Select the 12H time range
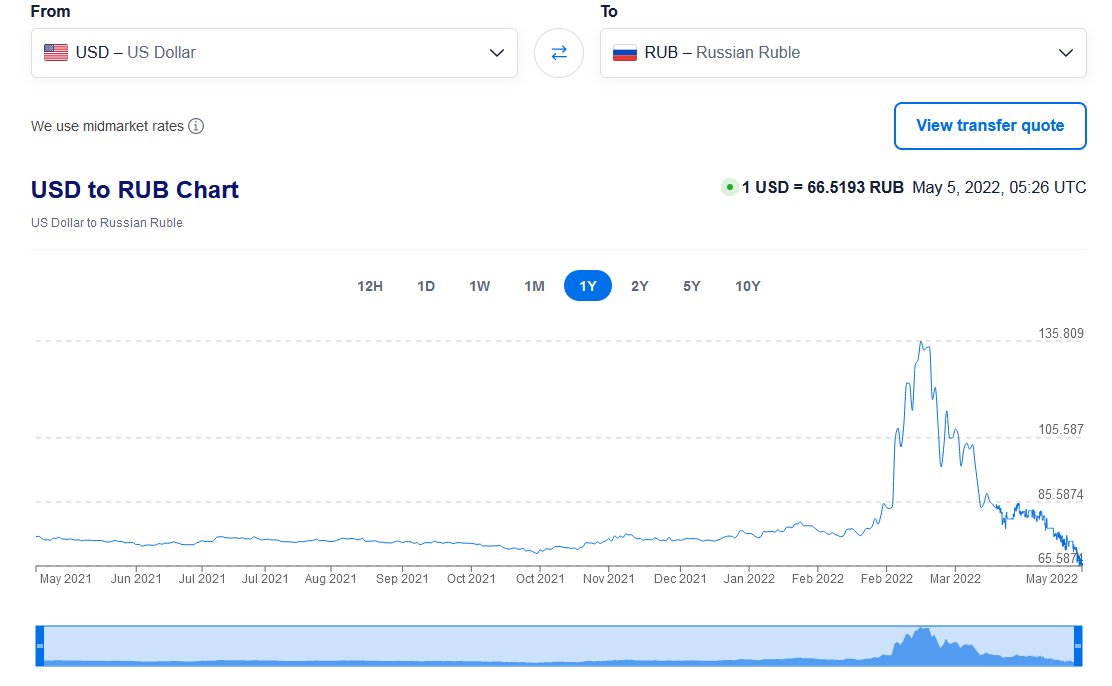Screen dimensions: 1112x686 (370, 286)
